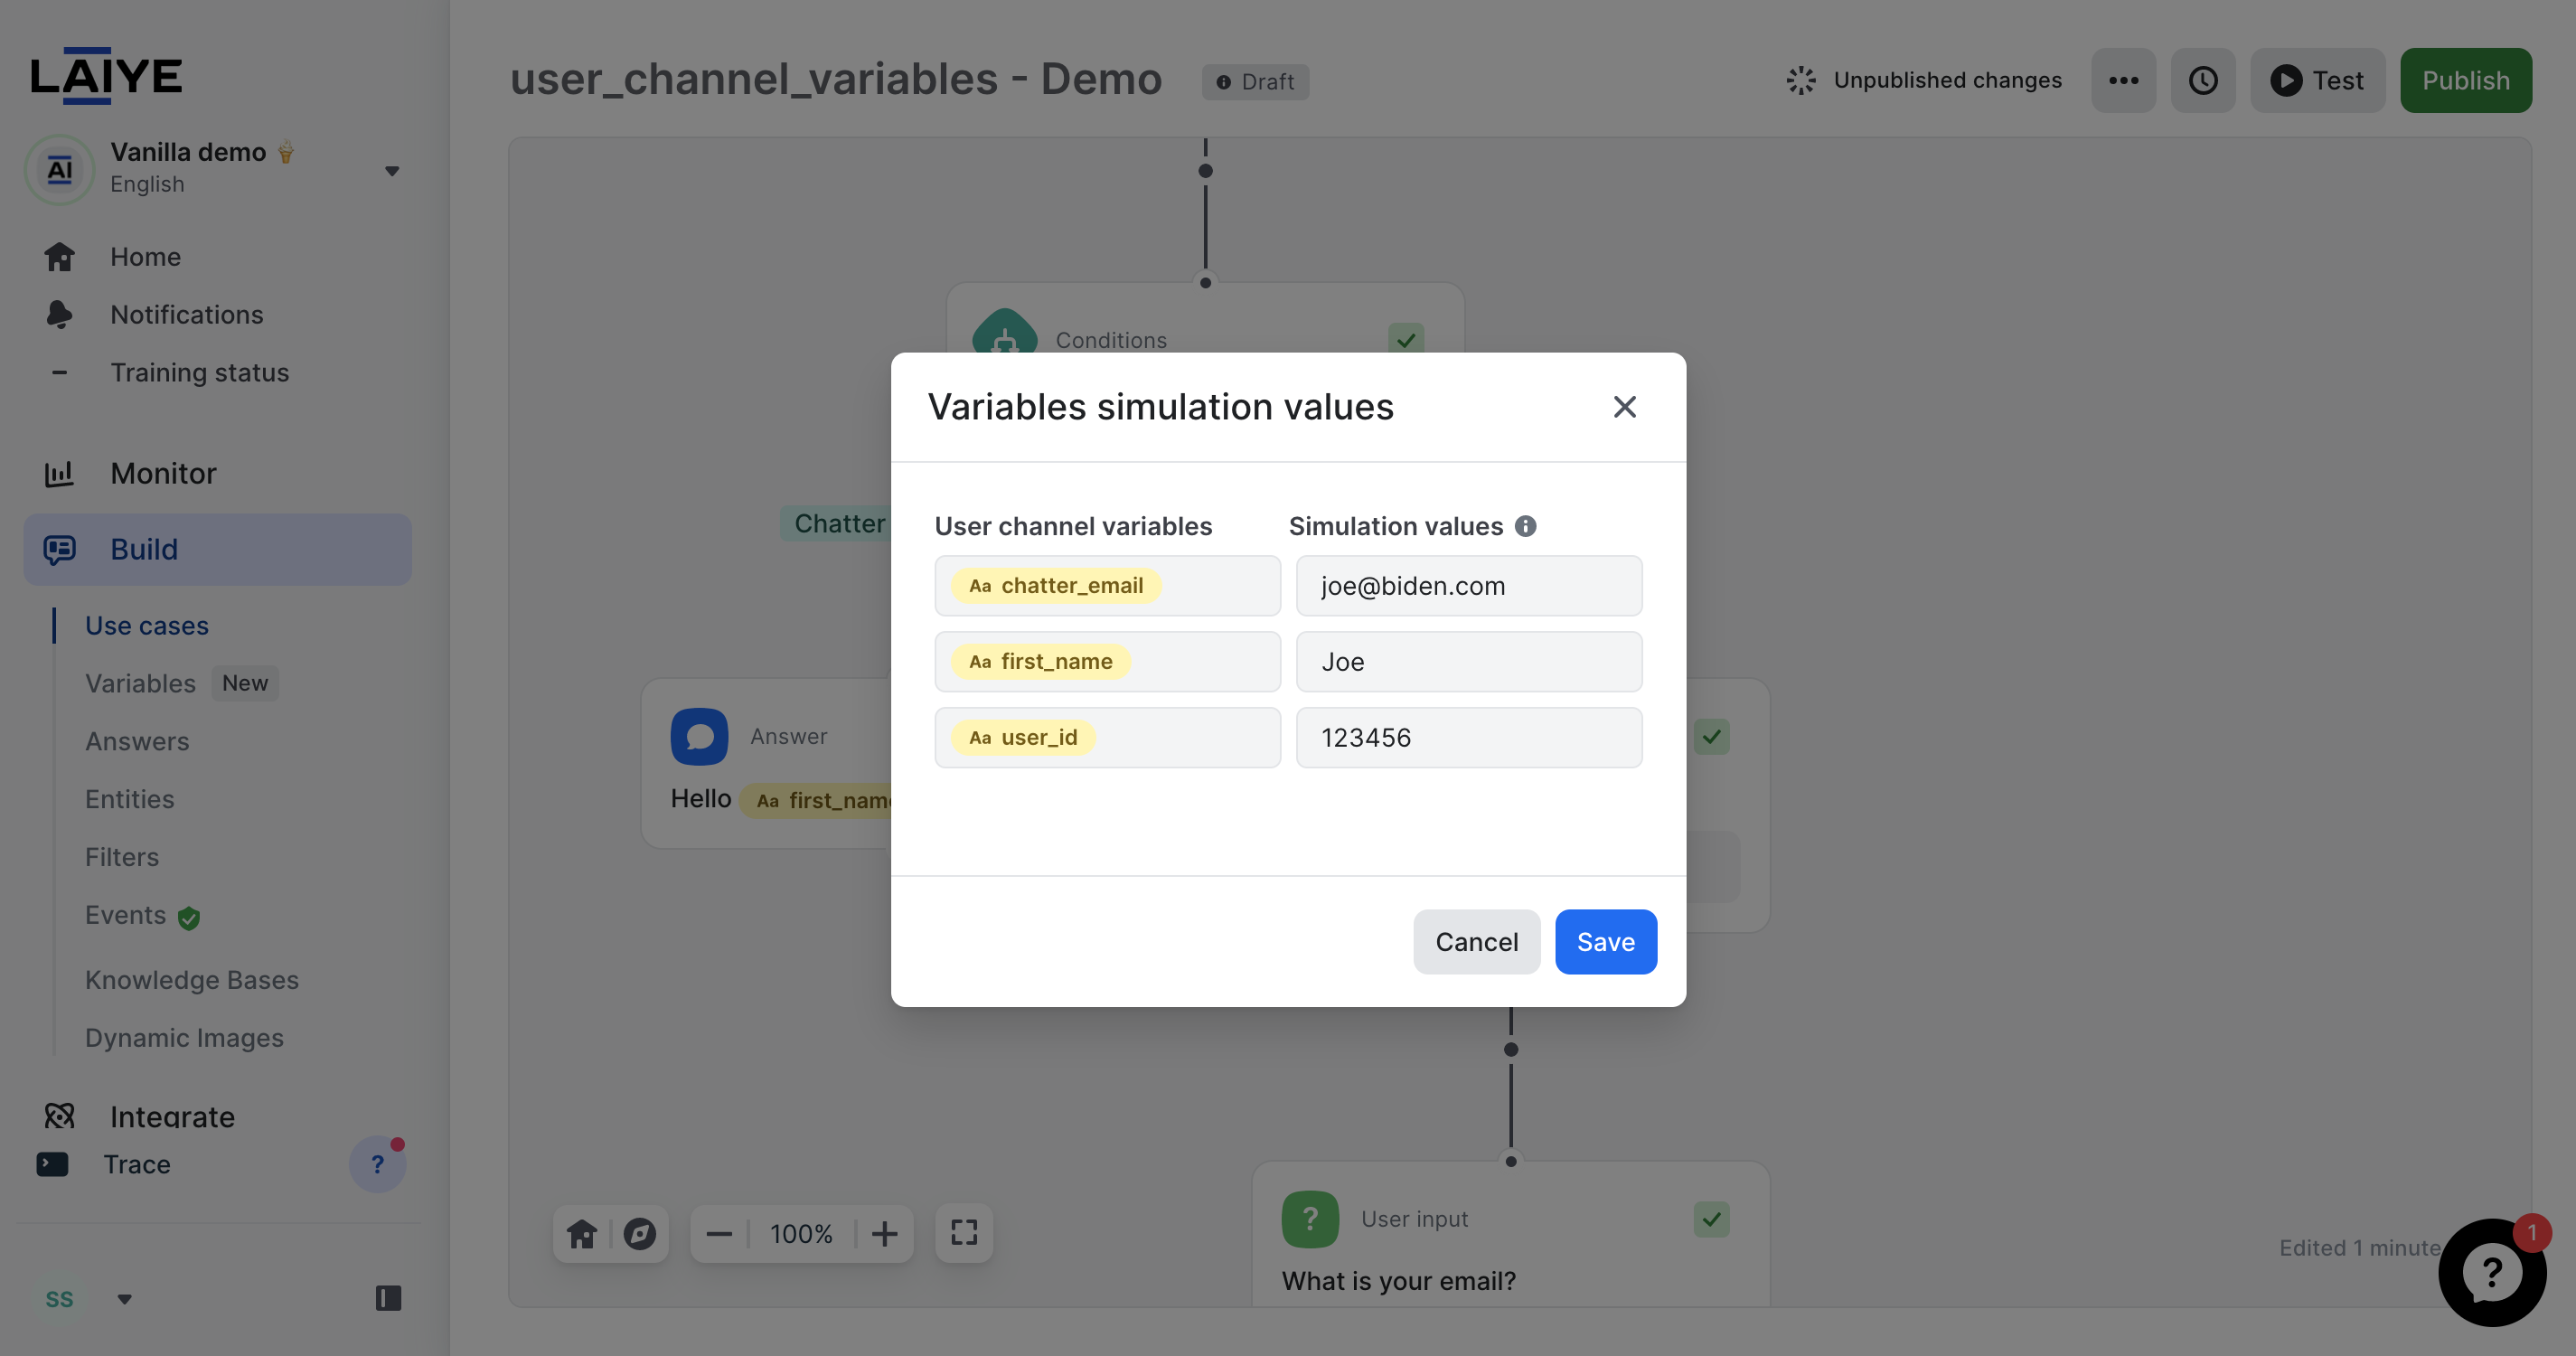Click the sidebar question mark help button
2576x1356 pixels.
(x=377, y=1164)
